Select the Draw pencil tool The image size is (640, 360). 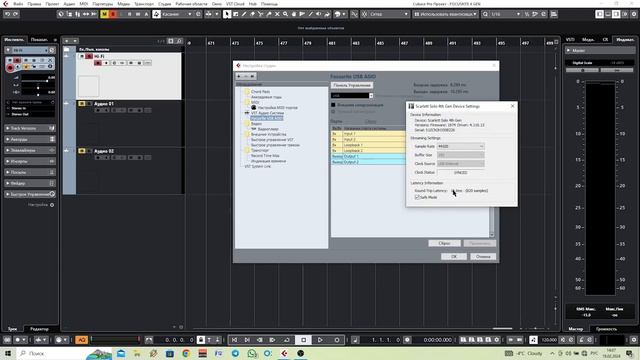coord(244,14)
